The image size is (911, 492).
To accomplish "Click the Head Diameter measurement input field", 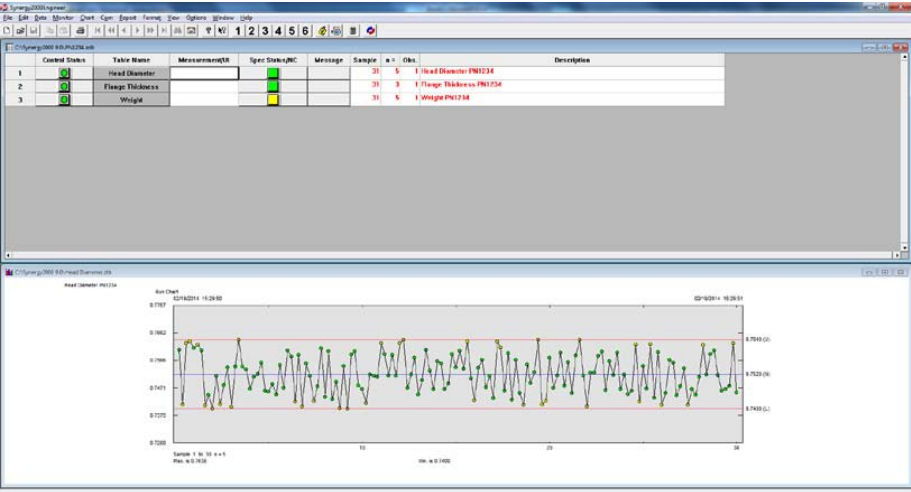I will coord(204,73).
